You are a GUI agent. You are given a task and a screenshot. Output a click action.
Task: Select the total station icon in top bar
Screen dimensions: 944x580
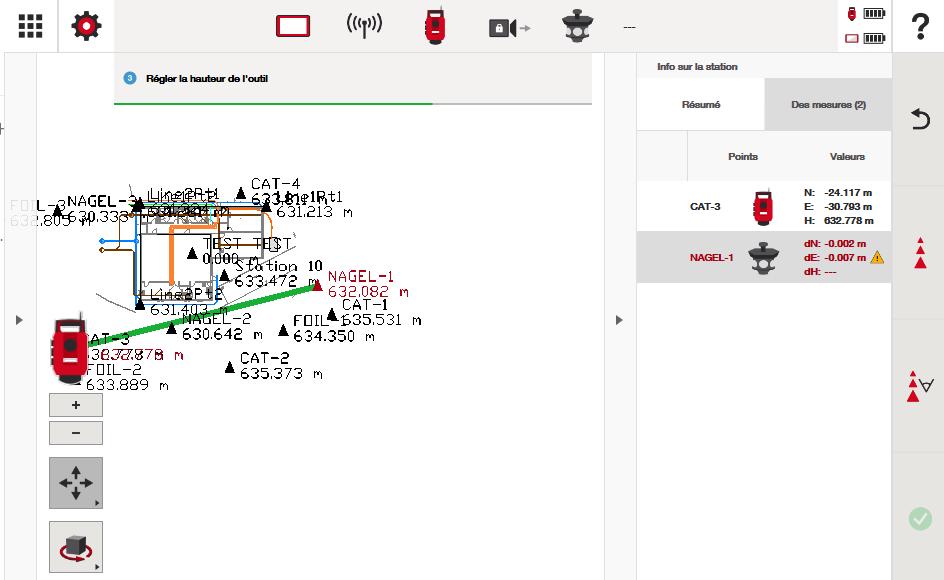click(434, 27)
